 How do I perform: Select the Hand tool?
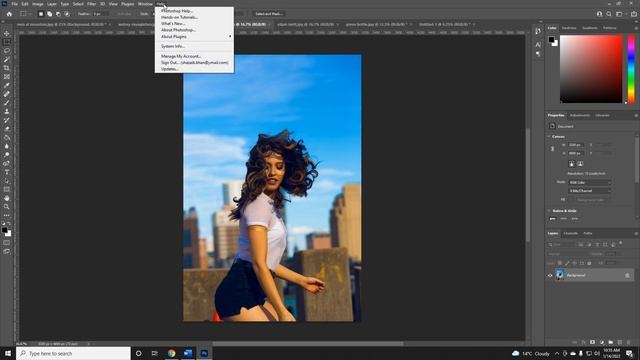(x=7, y=198)
